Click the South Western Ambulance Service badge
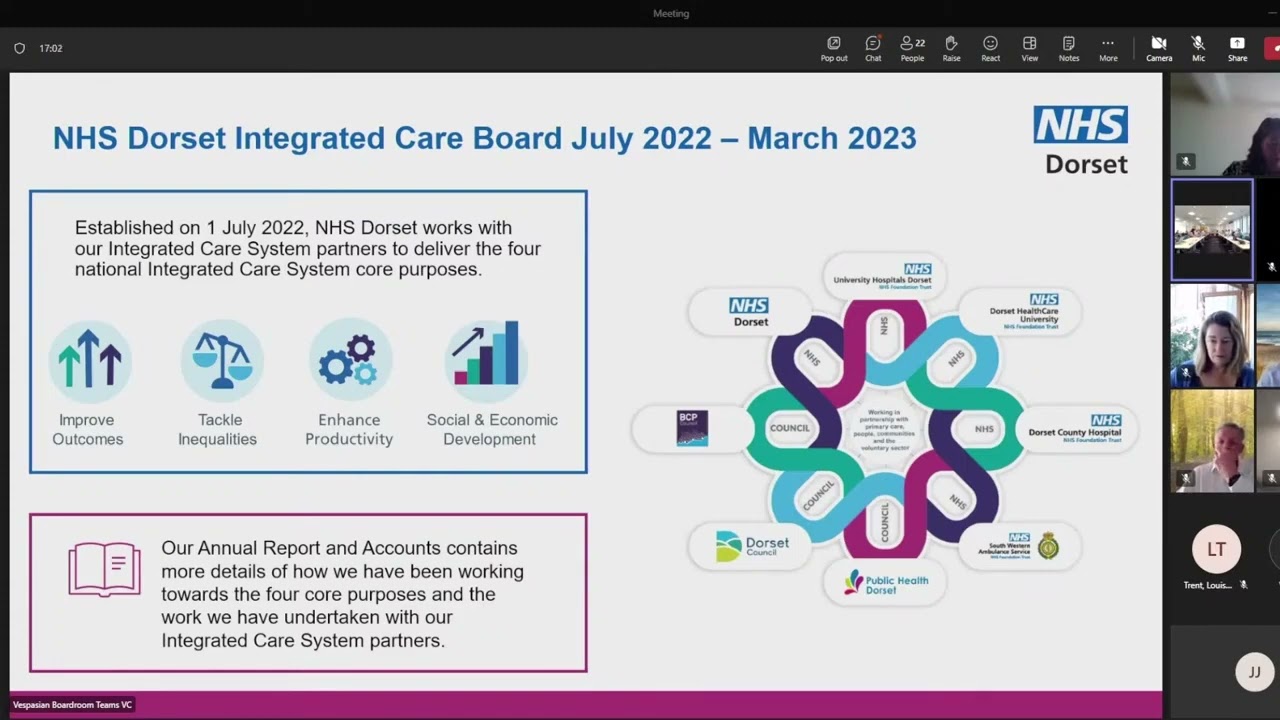 click(x=1020, y=545)
